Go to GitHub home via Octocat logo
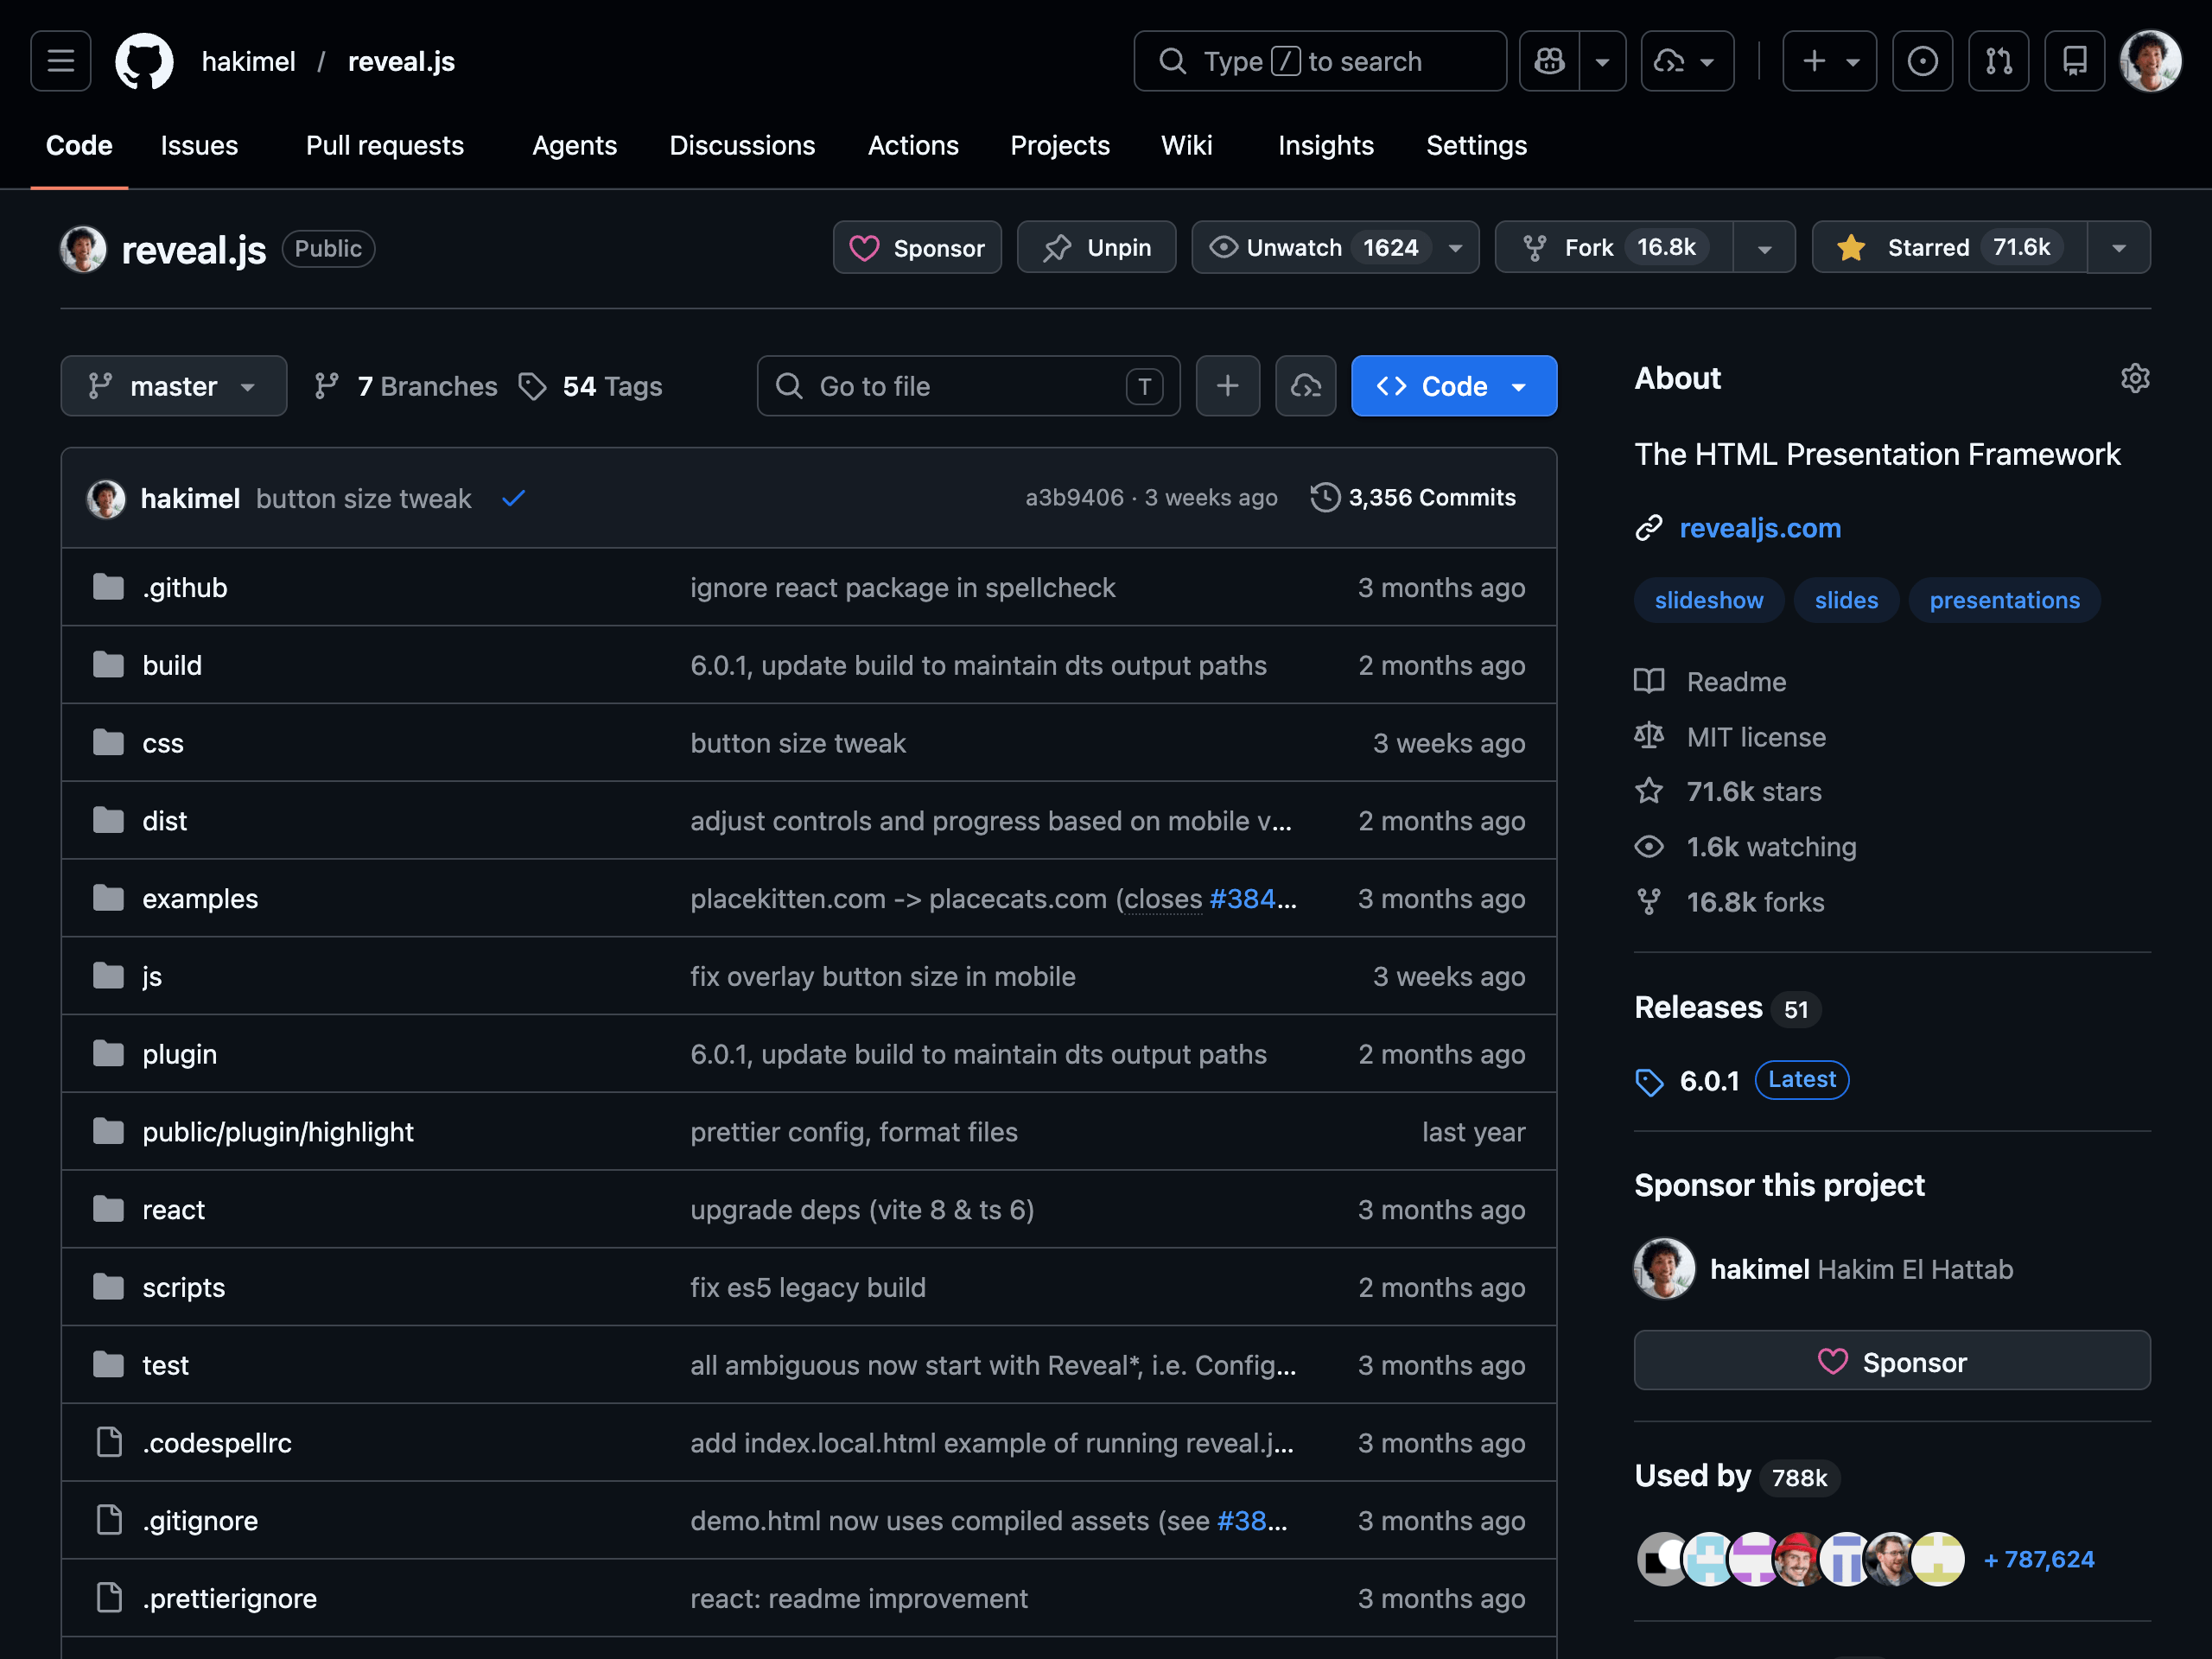The width and height of the screenshot is (2212, 1659). click(144, 61)
